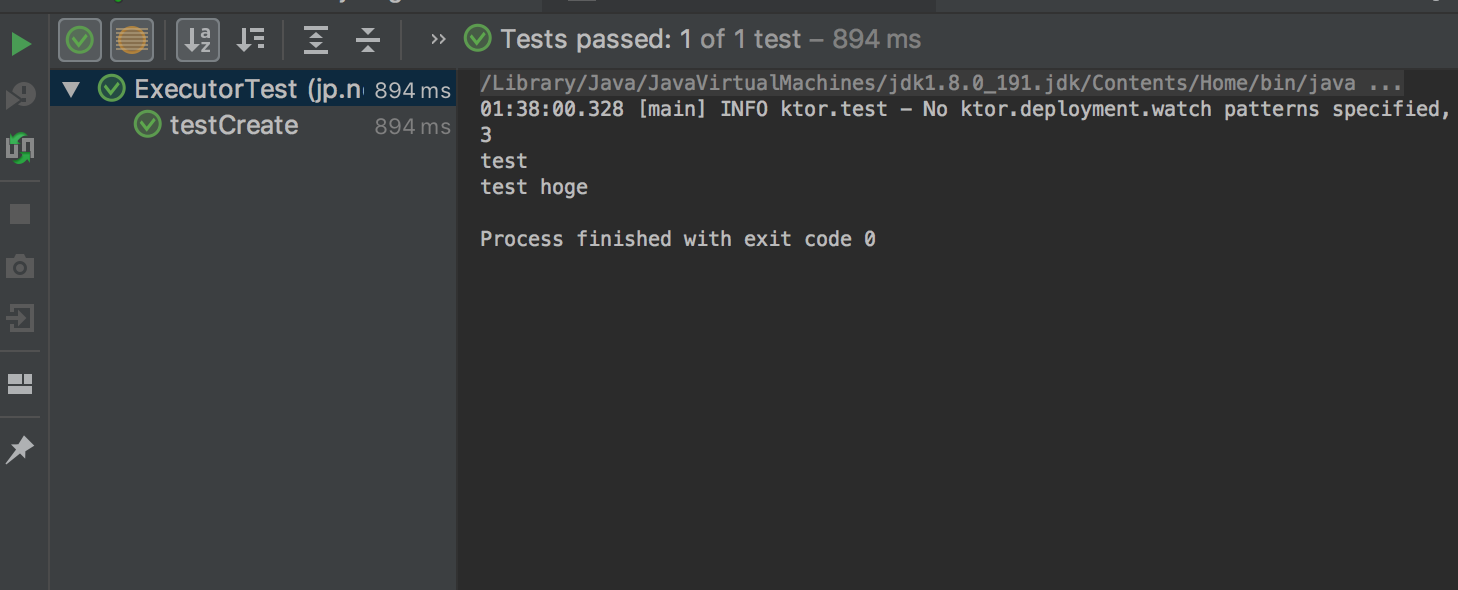Image resolution: width=1458 pixels, height=590 pixels.
Task: Sort tests alphabetically
Action: [x=198, y=40]
